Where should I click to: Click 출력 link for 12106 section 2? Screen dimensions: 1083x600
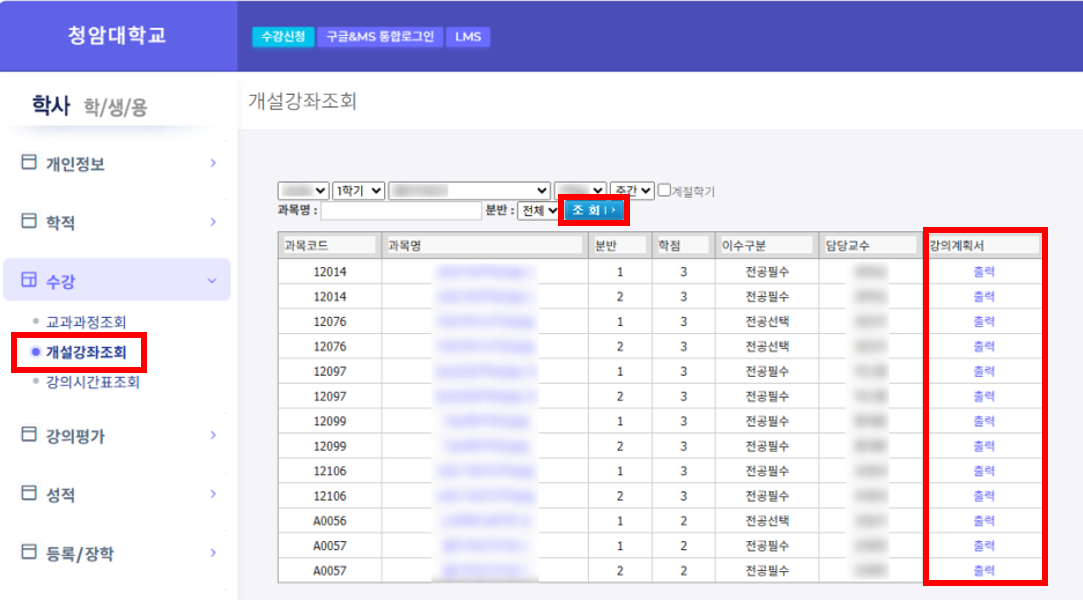(x=984, y=496)
